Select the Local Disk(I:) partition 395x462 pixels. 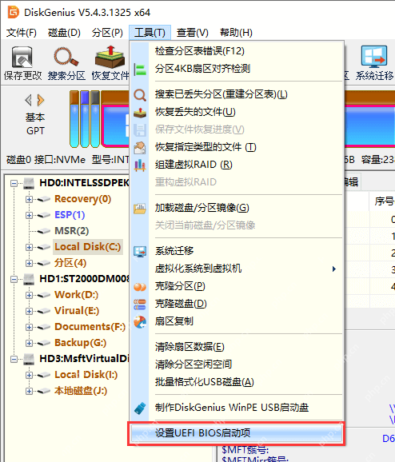86,375
